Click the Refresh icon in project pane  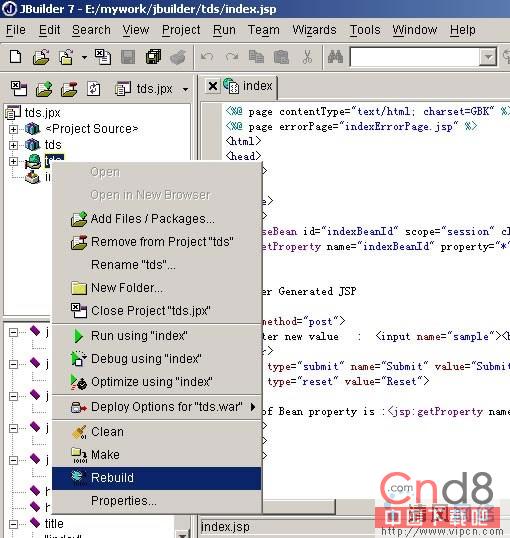(94, 89)
